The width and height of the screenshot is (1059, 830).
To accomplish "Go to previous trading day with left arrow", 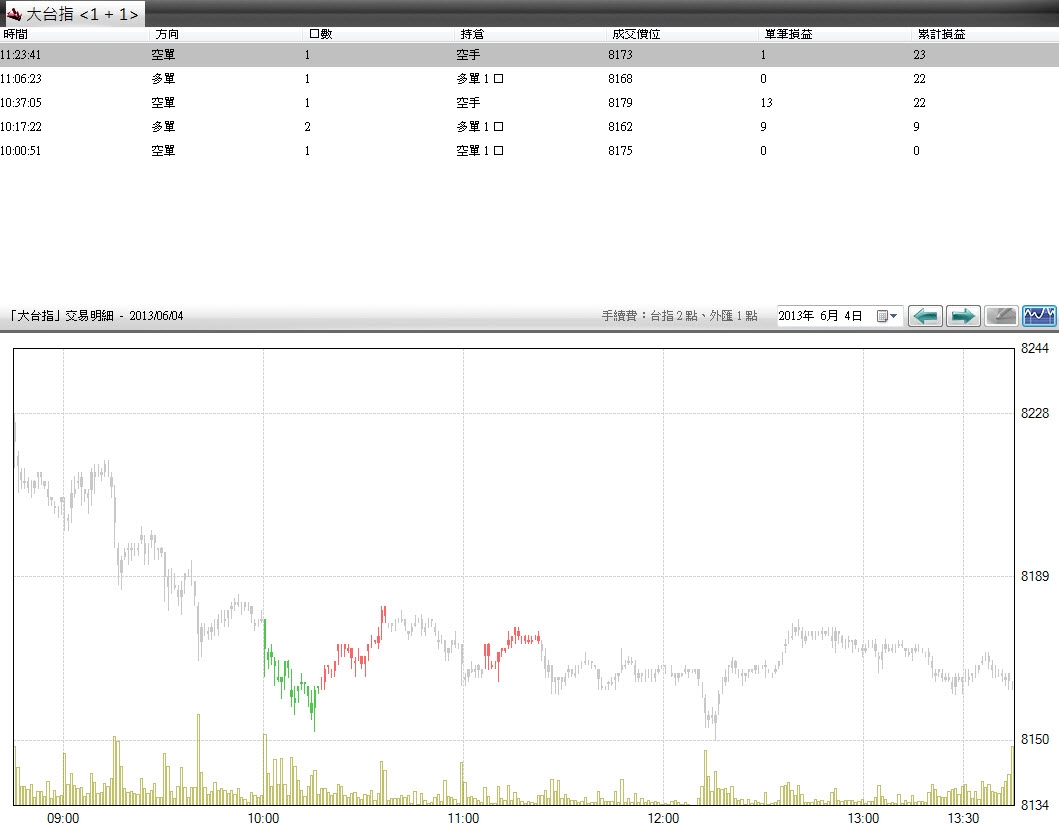I will click(x=925, y=316).
